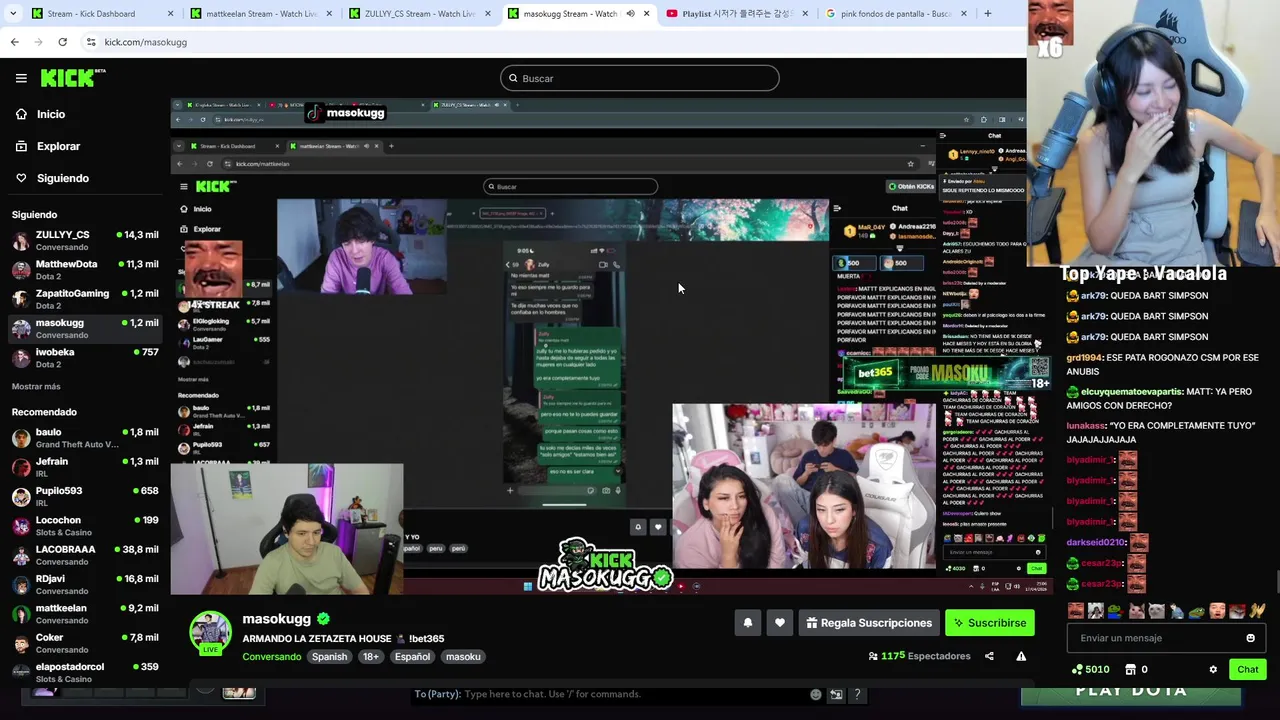Select the 18+ tag chip
This screenshot has height=720, width=1280.
(x=371, y=657)
